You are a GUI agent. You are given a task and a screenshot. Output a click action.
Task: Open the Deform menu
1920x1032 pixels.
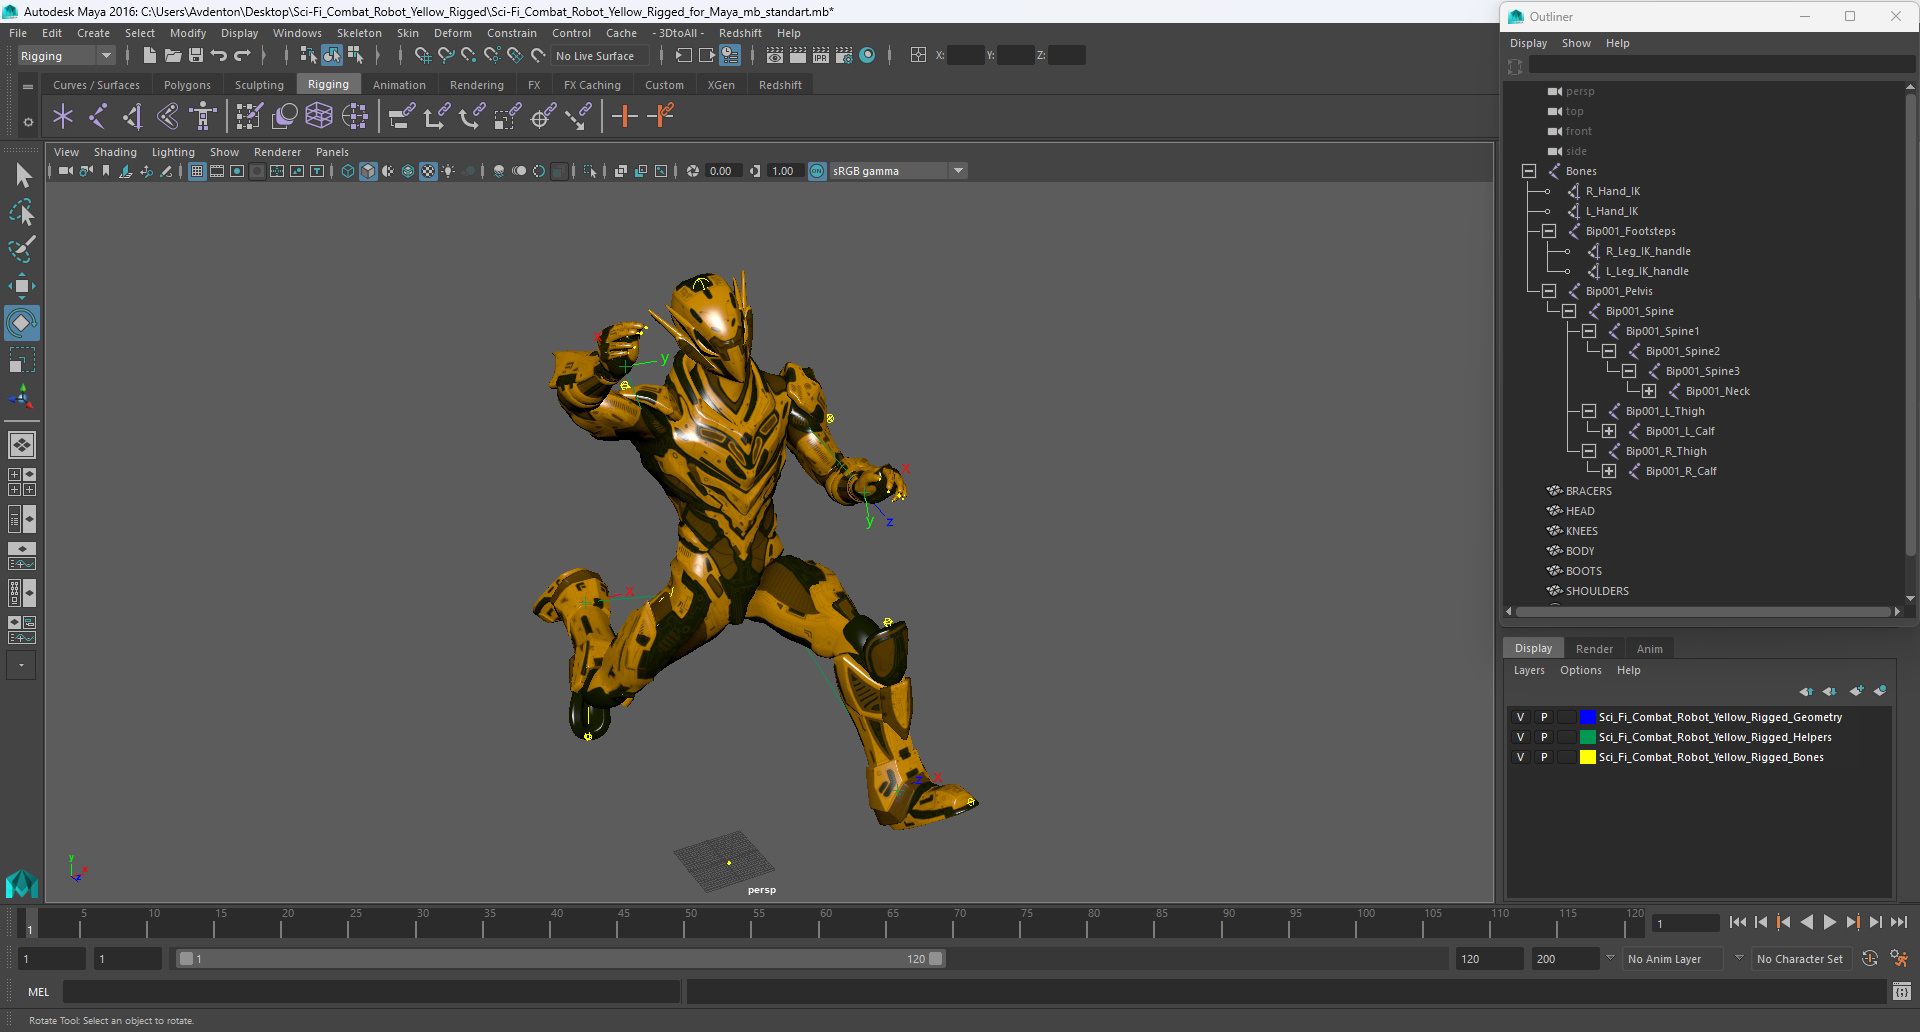[x=452, y=33]
